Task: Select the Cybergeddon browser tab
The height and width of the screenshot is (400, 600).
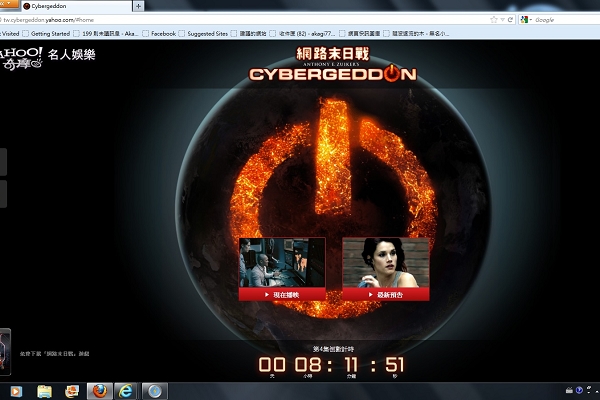Action: tap(77, 6)
